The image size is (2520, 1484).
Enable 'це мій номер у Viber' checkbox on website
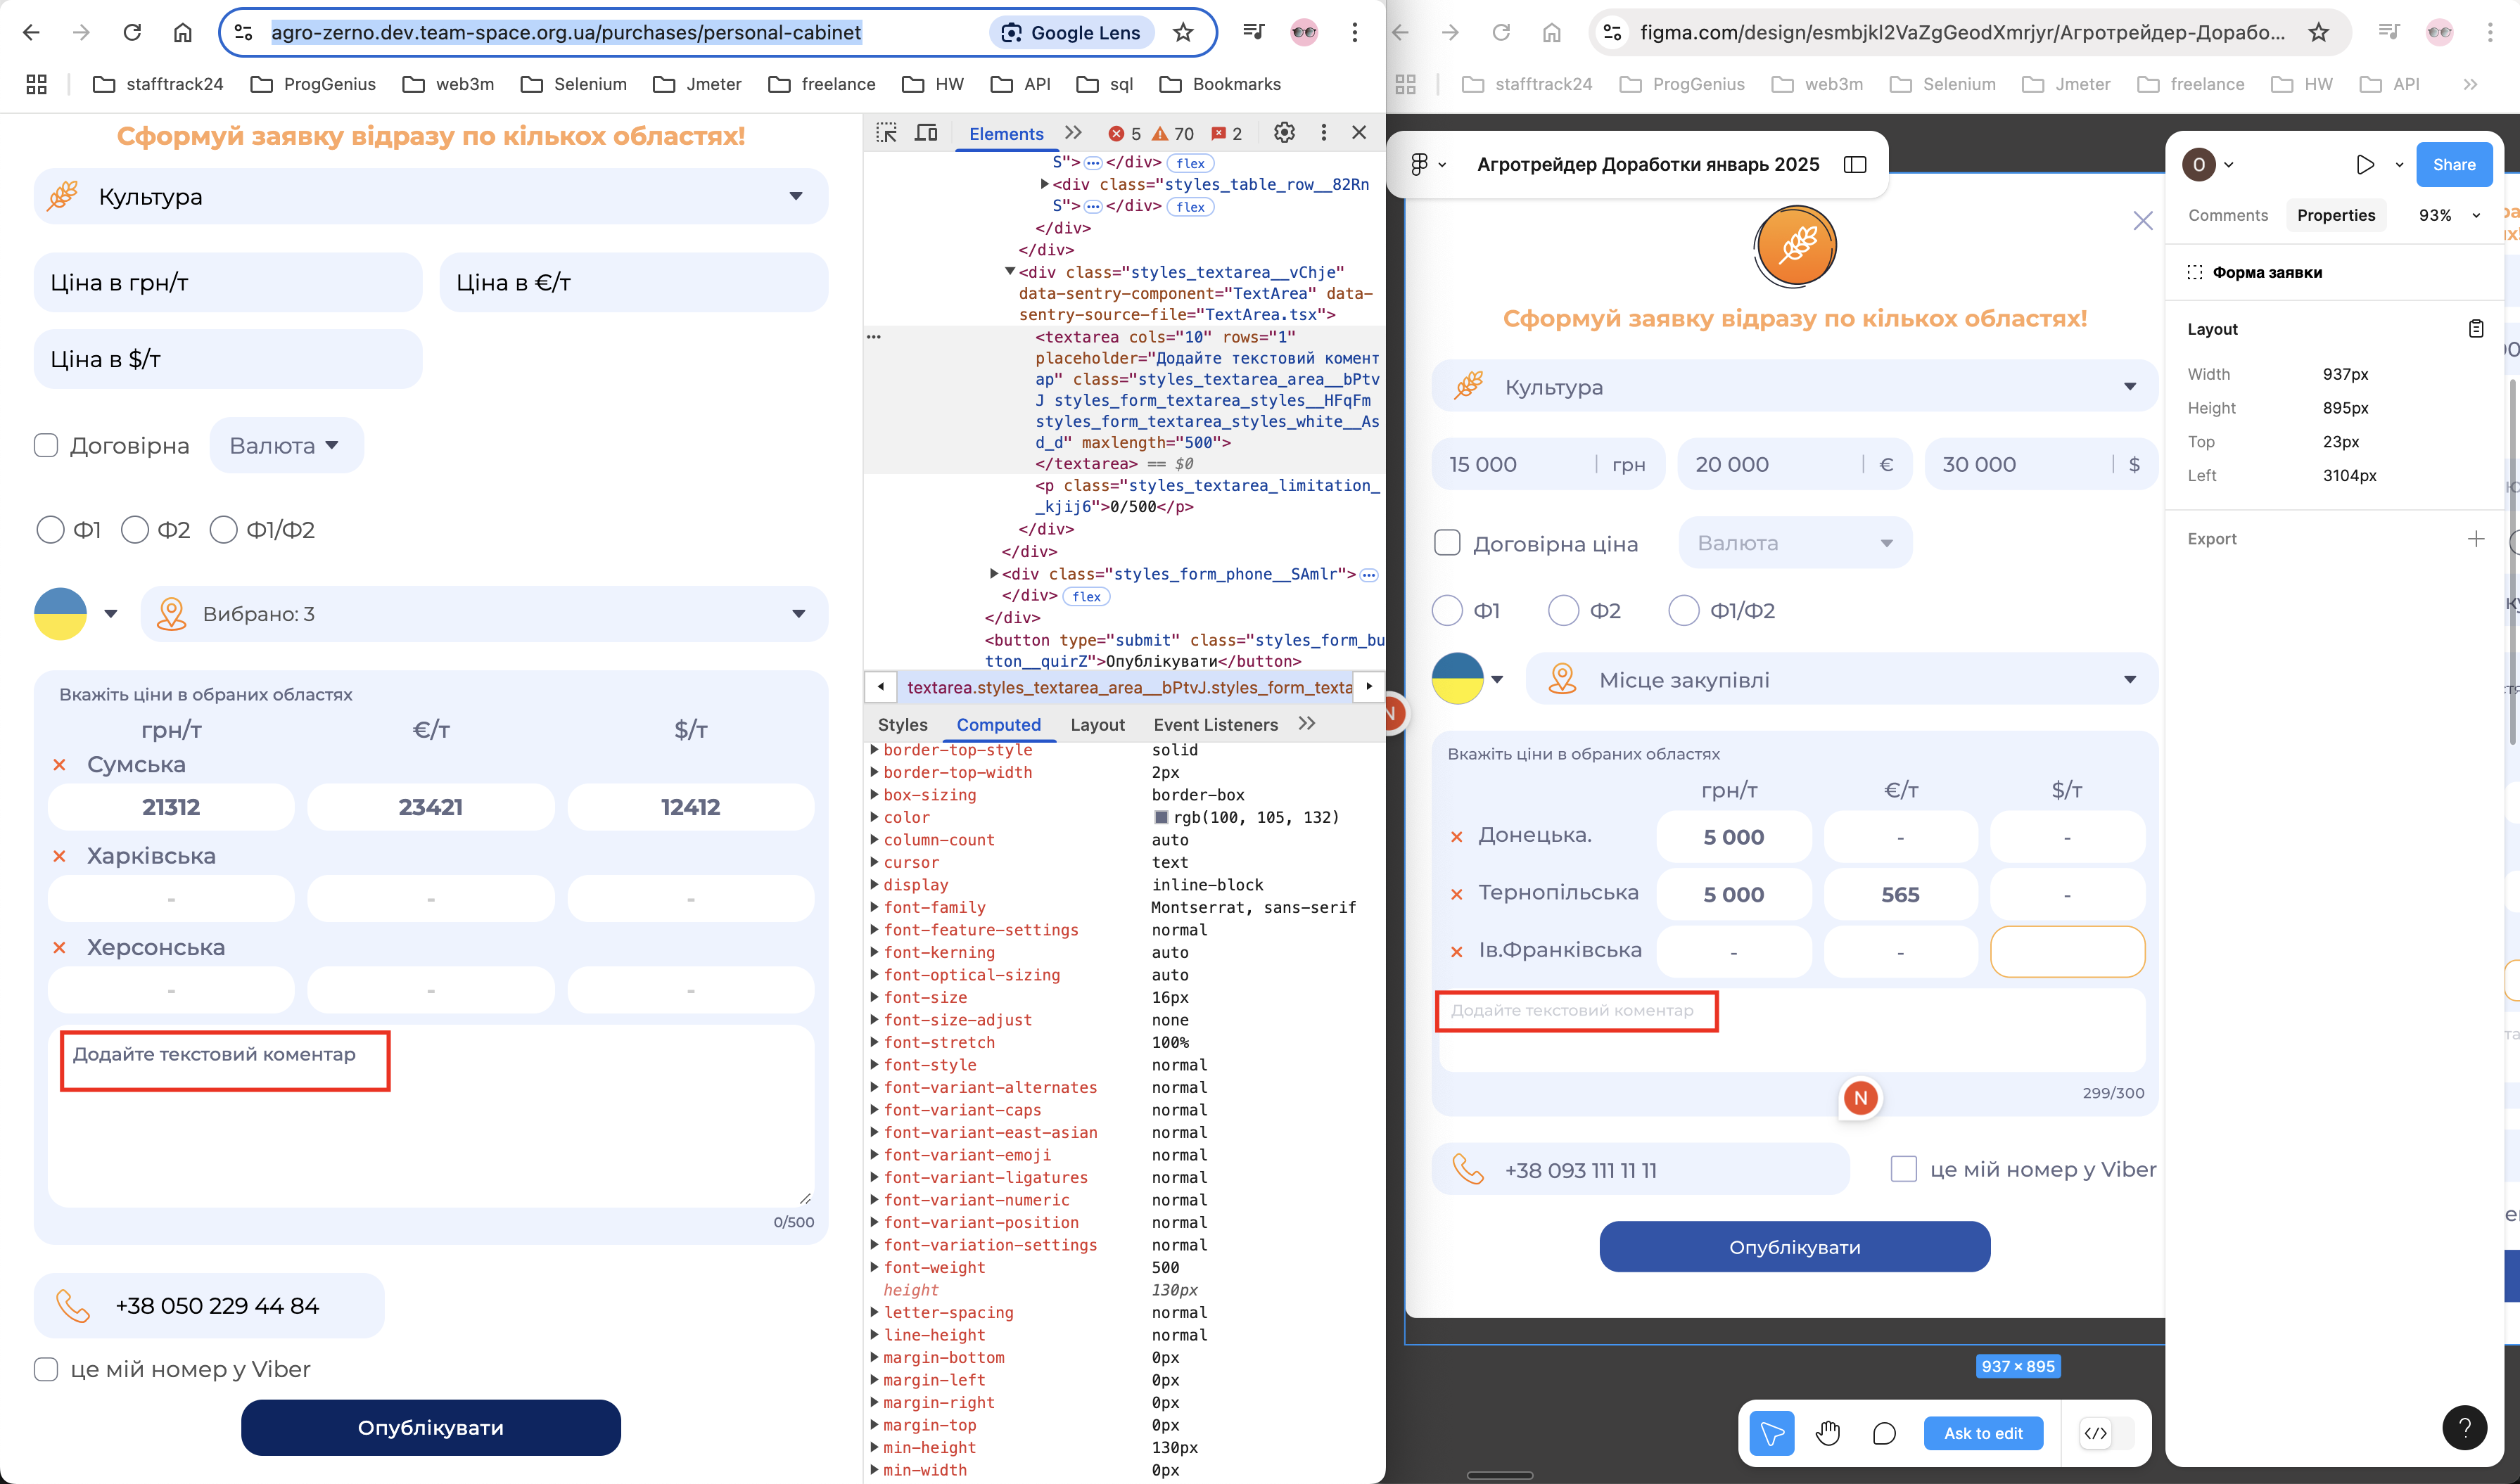[46, 1369]
